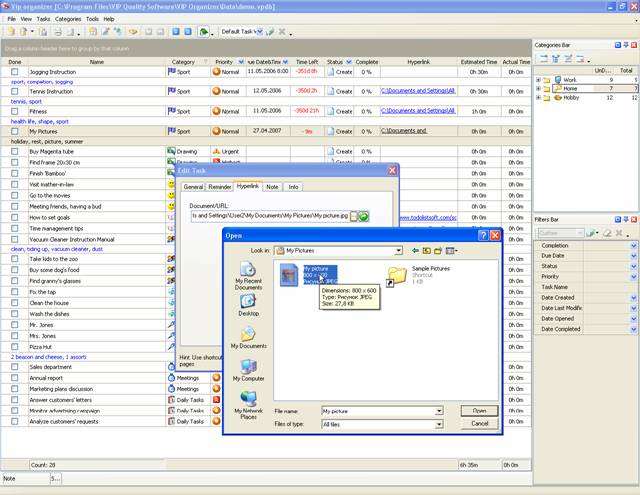The width and height of the screenshot is (640, 495).
Task: Check Done box for Jogging Instruction
Action: pyautogui.click(x=15, y=72)
